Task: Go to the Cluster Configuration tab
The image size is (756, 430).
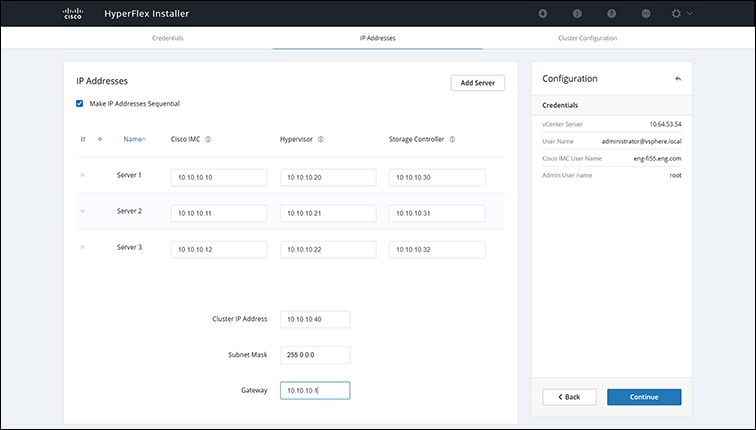Action: pyautogui.click(x=587, y=38)
